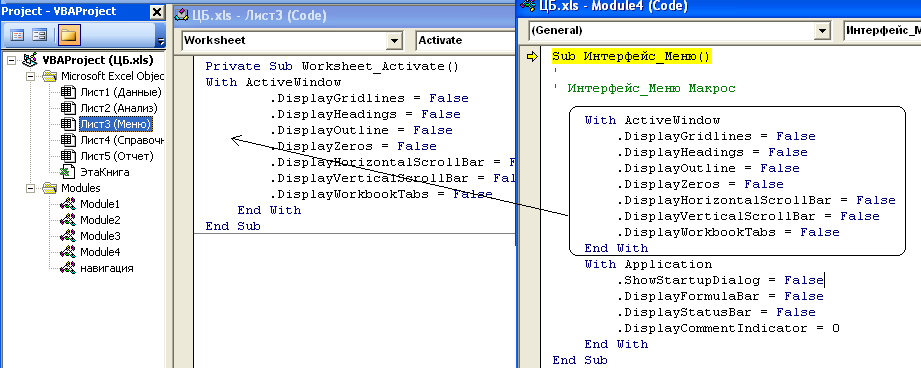Select Лист4 (Справочн sheet in project tree
The image size is (921, 368).
tap(122, 140)
